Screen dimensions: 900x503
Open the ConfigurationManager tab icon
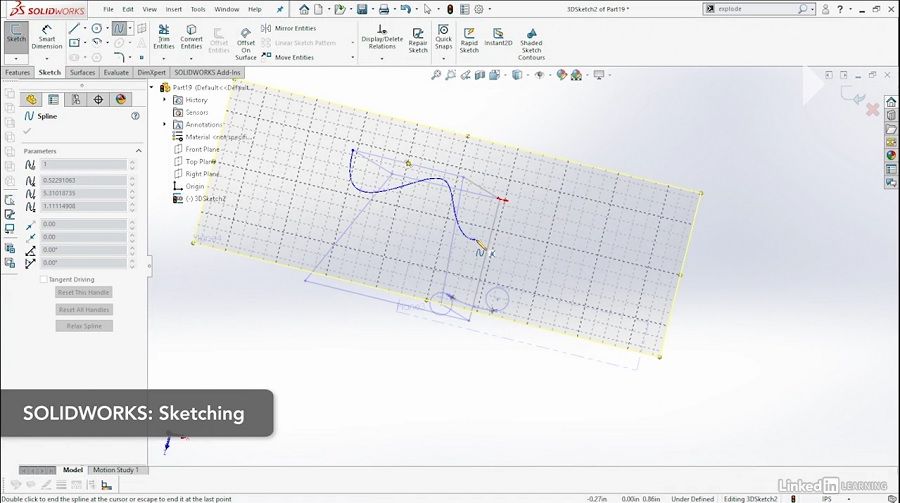click(x=76, y=99)
